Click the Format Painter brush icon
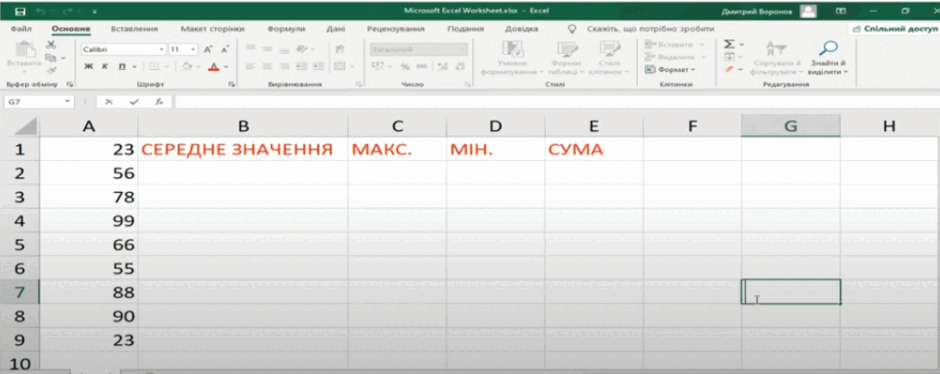The image size is (940, 374). [52, 70]
